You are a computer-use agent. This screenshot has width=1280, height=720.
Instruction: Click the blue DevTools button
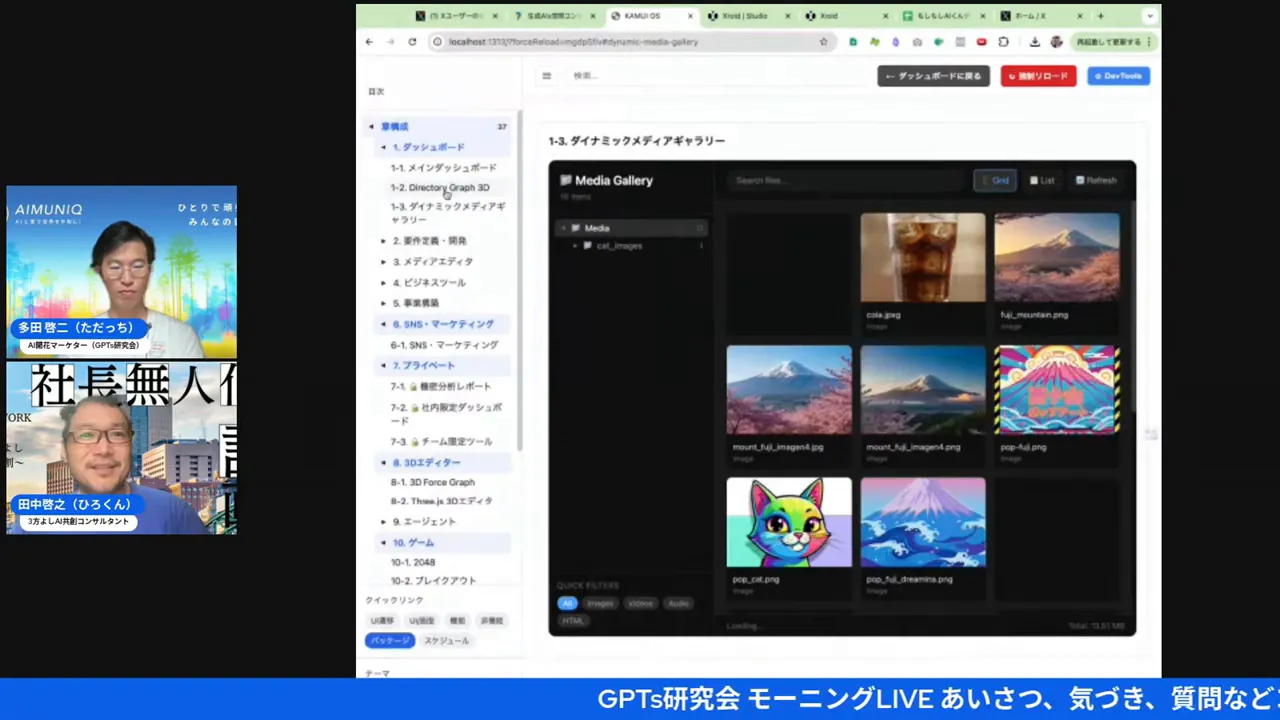[x=1118, y=76]
